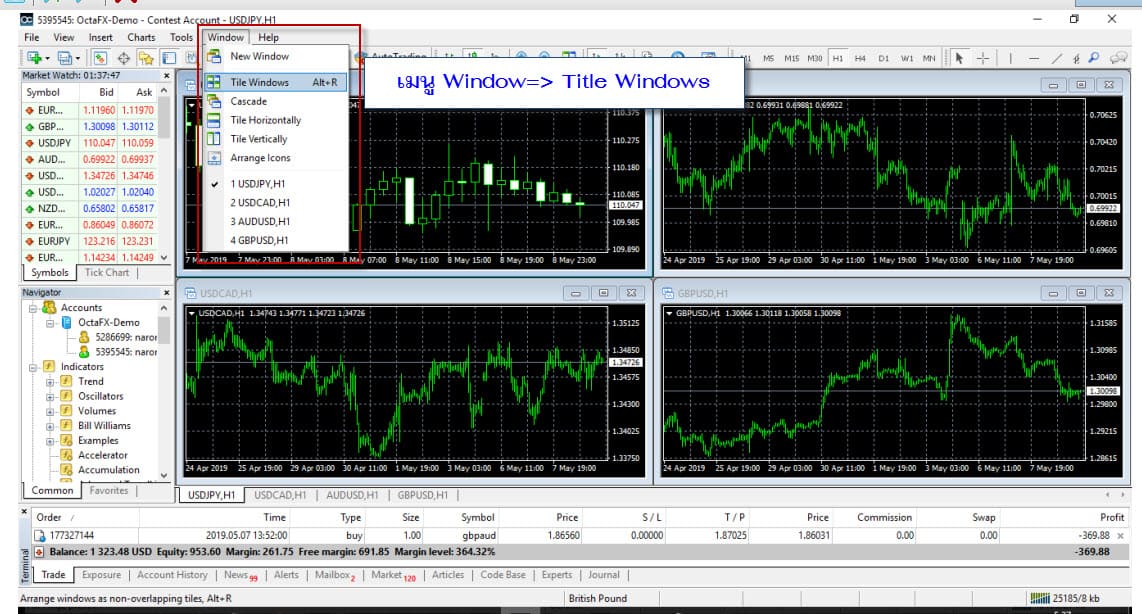
Task: Choose Tile Windows from the Window menu
Action: pos(259,83)
